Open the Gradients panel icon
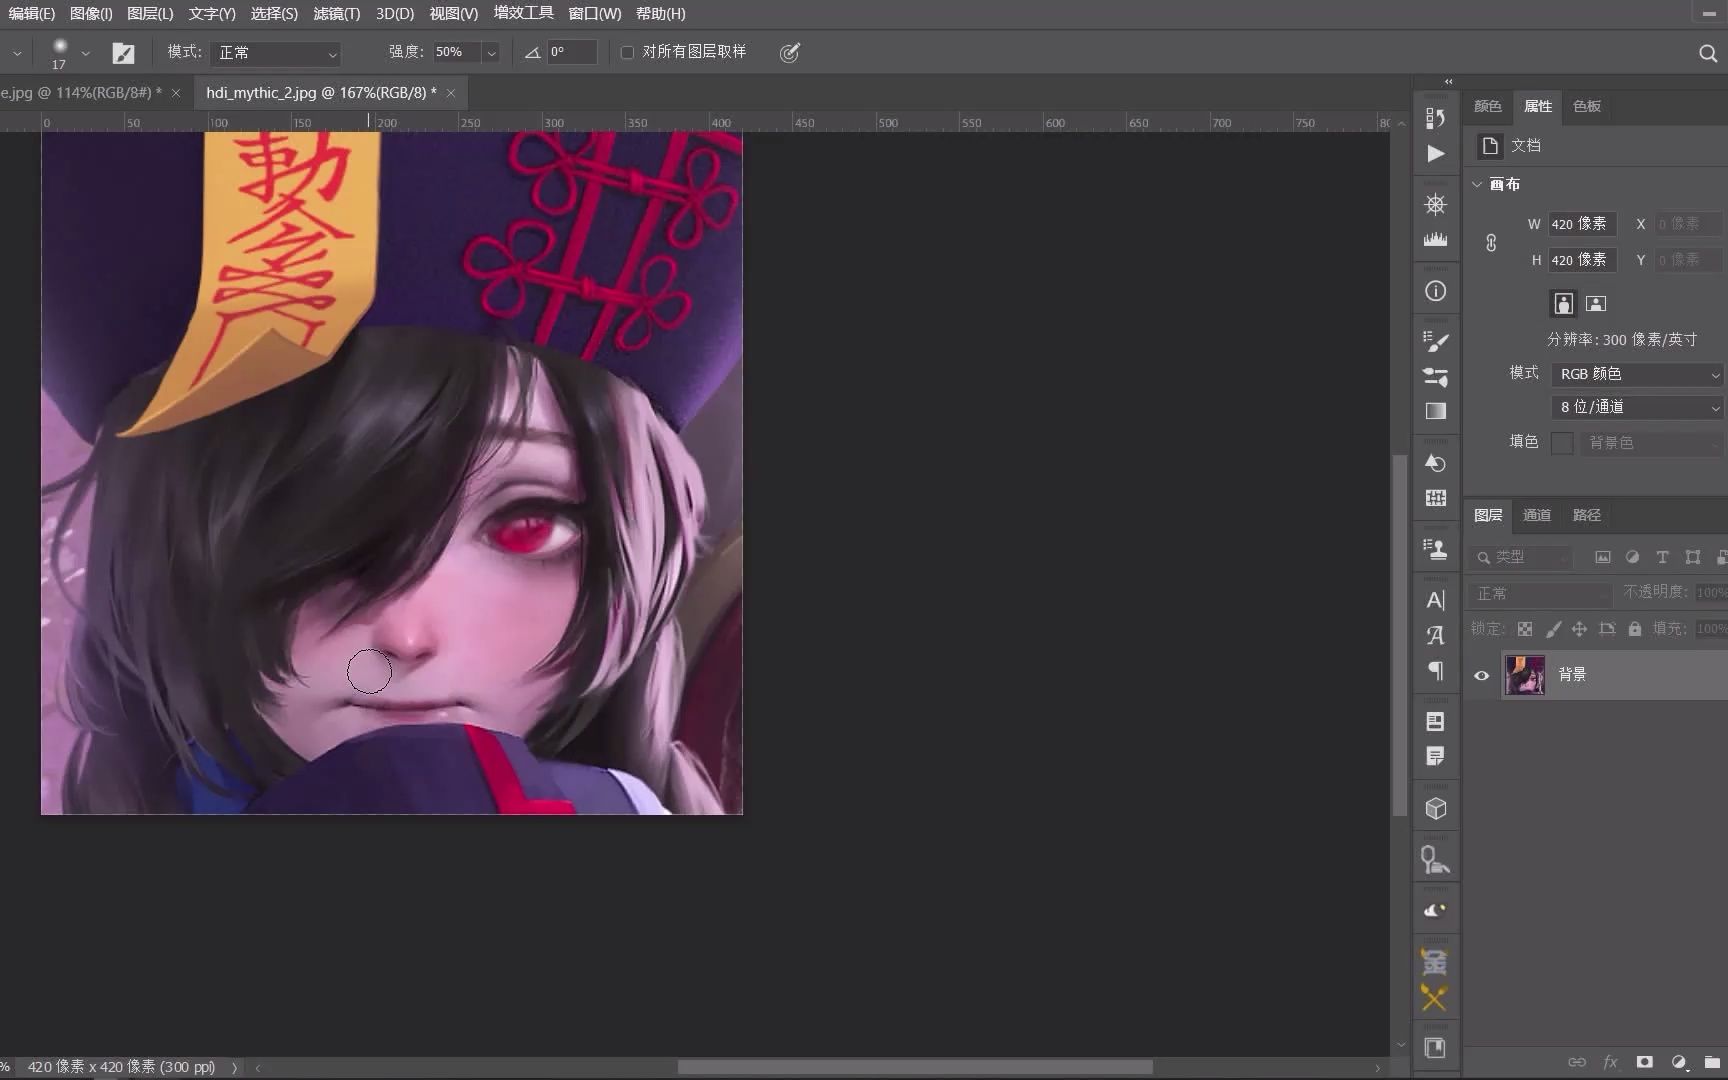This screenshot has height=1080, width=1728. (1435, 411)
